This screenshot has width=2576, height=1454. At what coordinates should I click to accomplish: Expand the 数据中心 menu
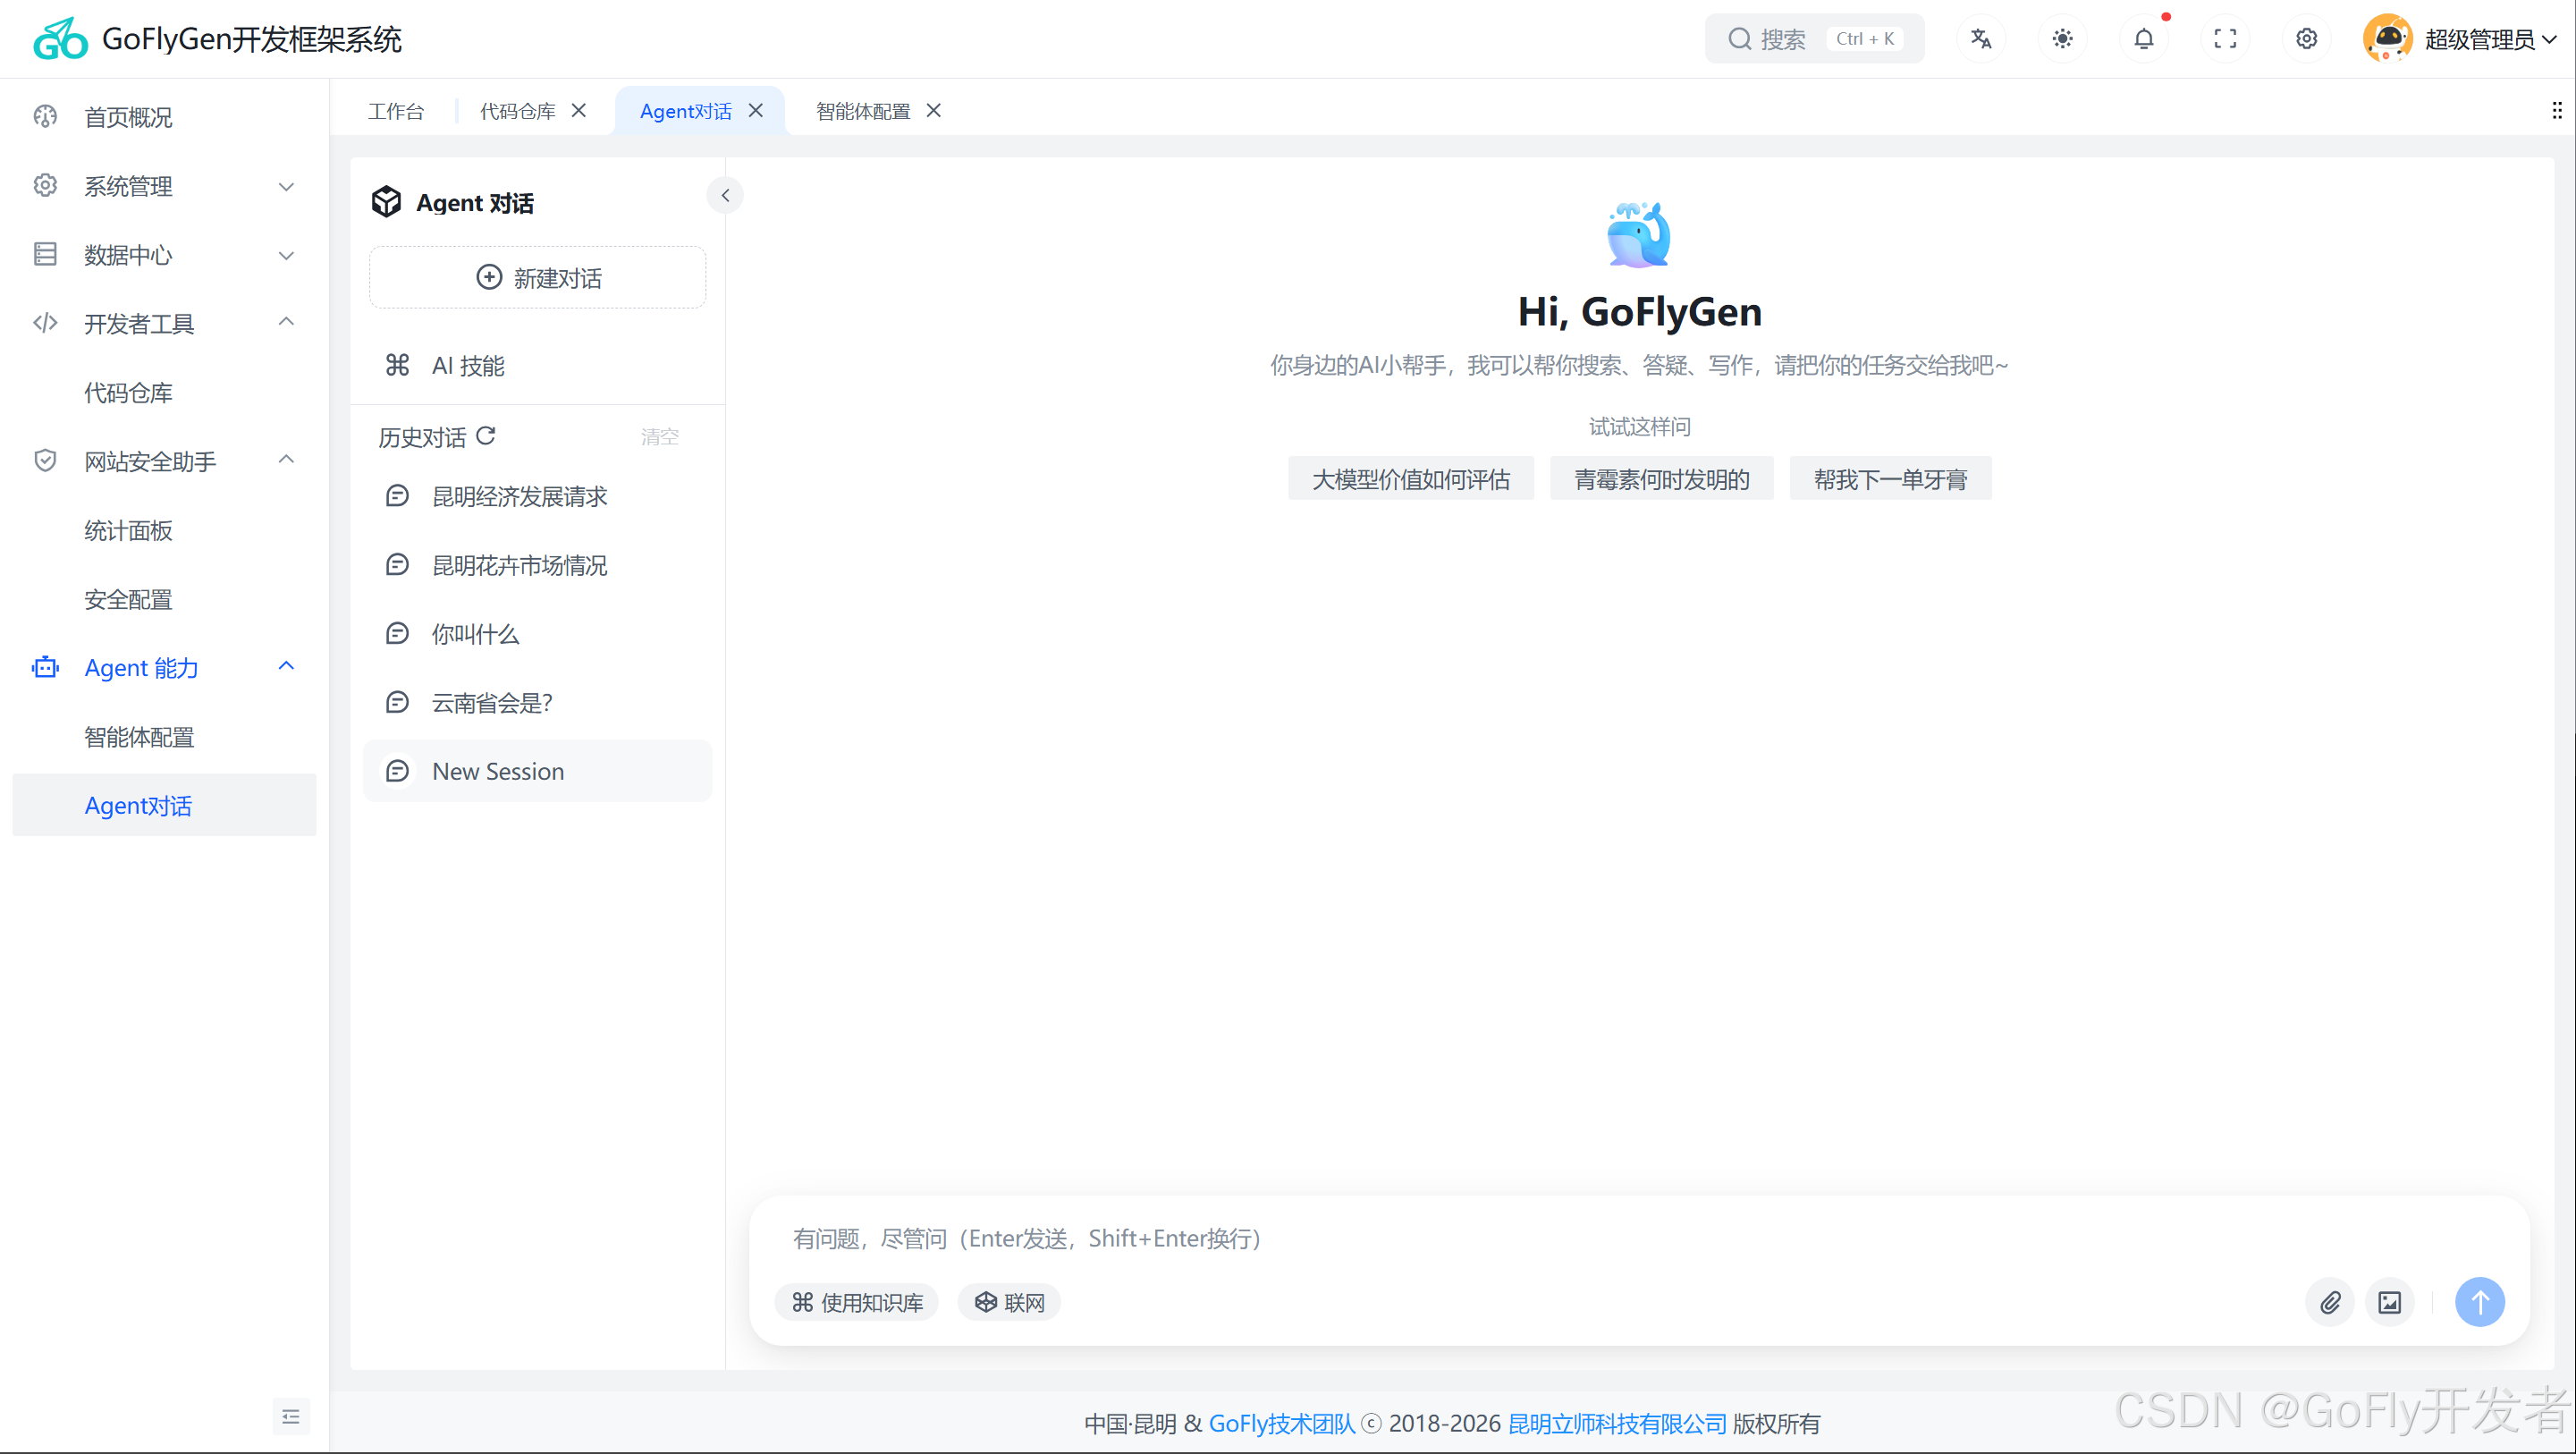tap(164, 255)
